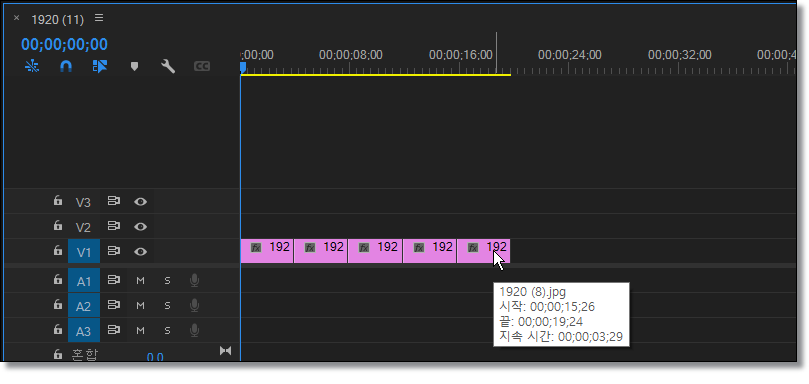The height and width of the screenshot is (384, 809).
Task: Click the fx badge on first clip
Action: click(256, 248)
